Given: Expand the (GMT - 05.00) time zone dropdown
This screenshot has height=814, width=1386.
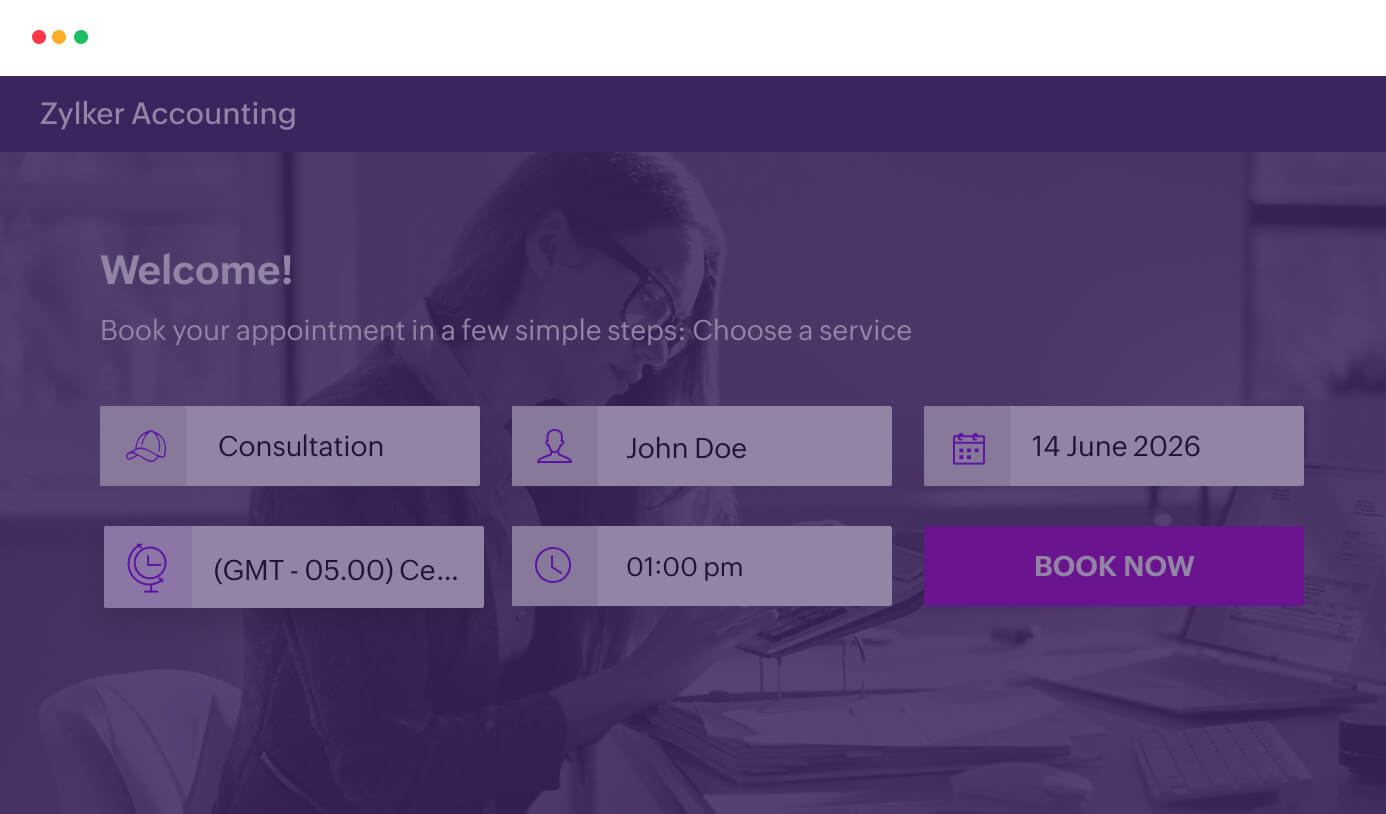Looking at the screenshot, I should click(336, 568).
